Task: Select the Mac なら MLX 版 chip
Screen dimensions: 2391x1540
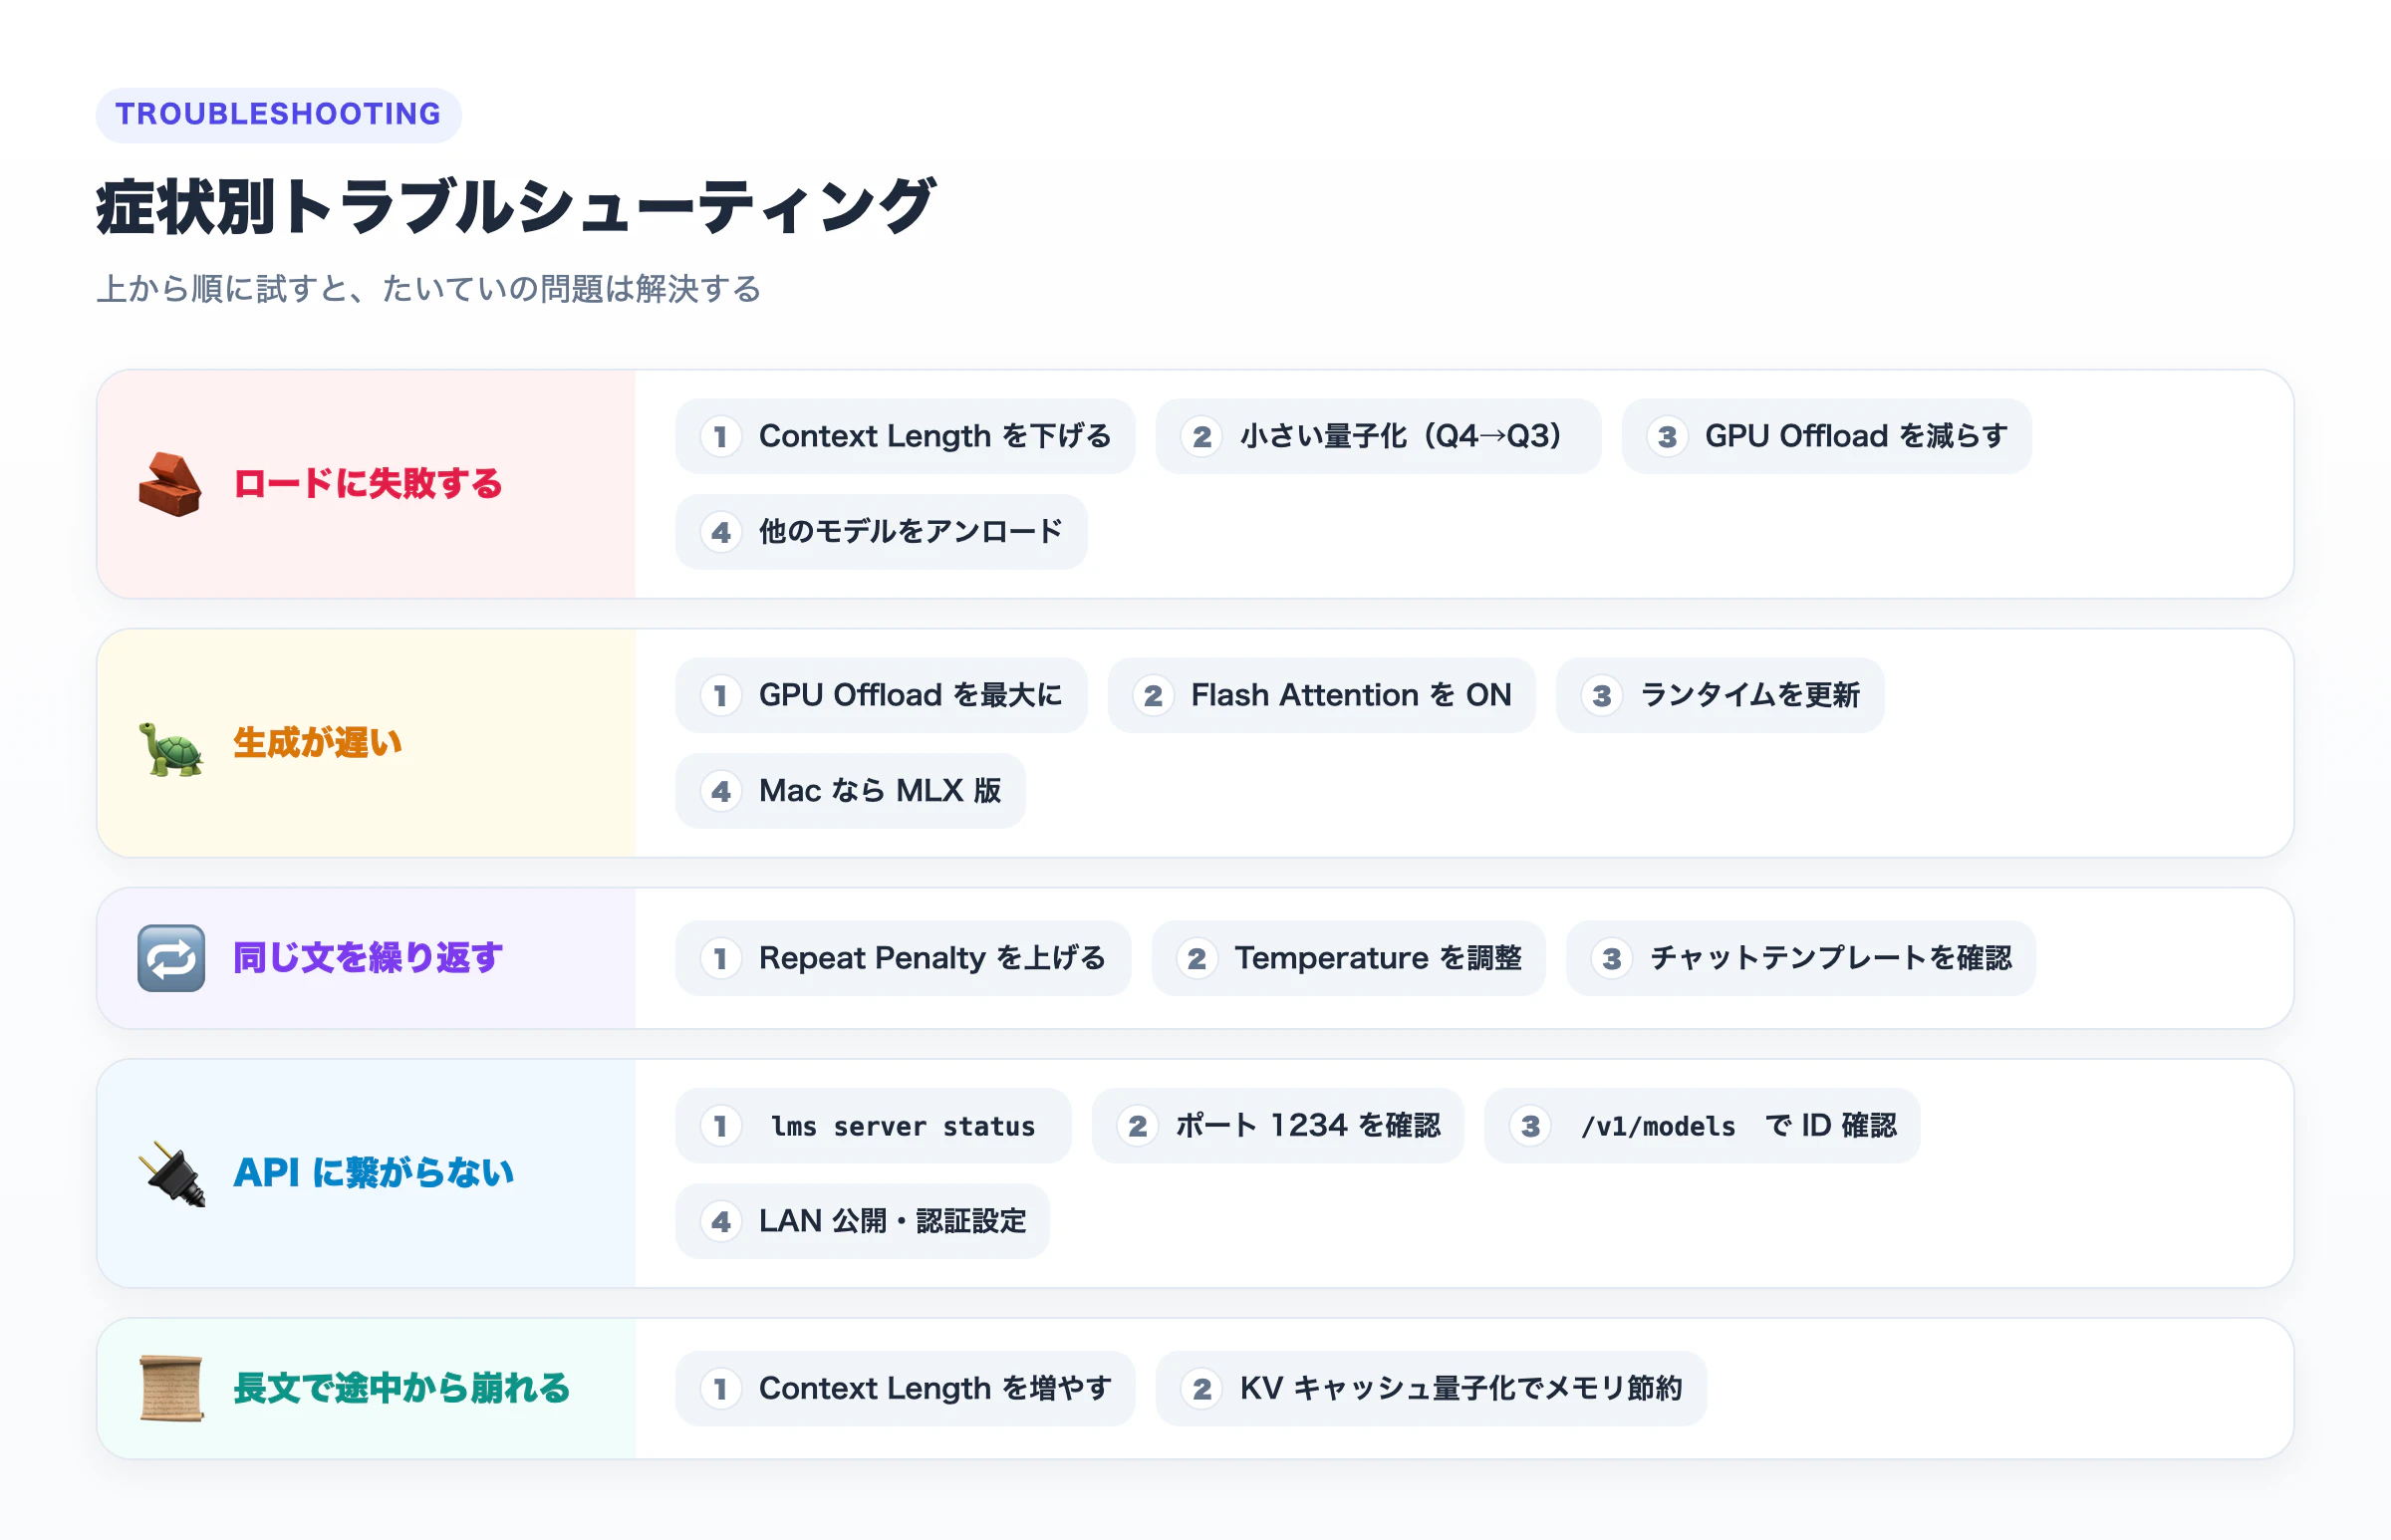Action: pyautogui.click(x=850, y=791)
